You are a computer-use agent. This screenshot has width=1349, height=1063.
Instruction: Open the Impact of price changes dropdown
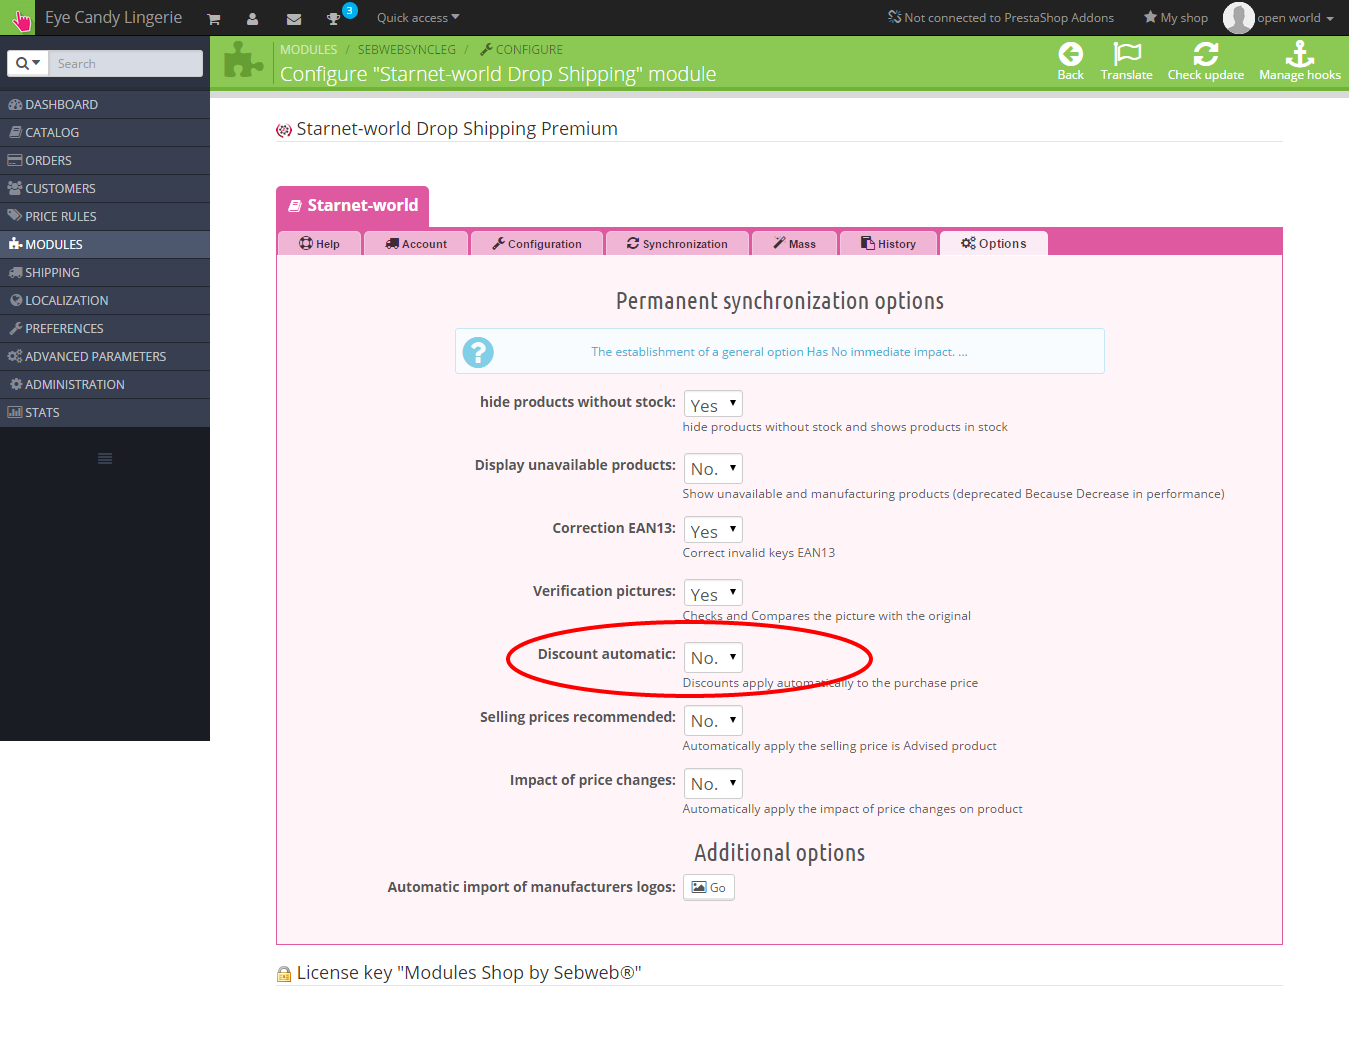pyautogui.click(x=713, y=783)
